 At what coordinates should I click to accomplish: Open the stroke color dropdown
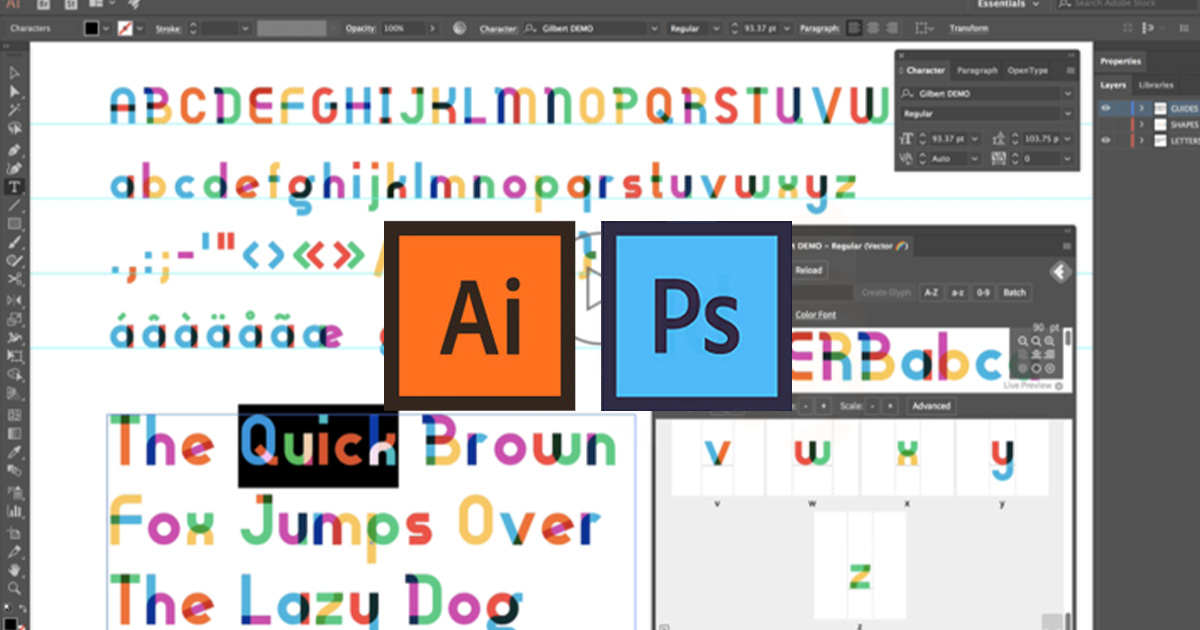coord(141,29)
